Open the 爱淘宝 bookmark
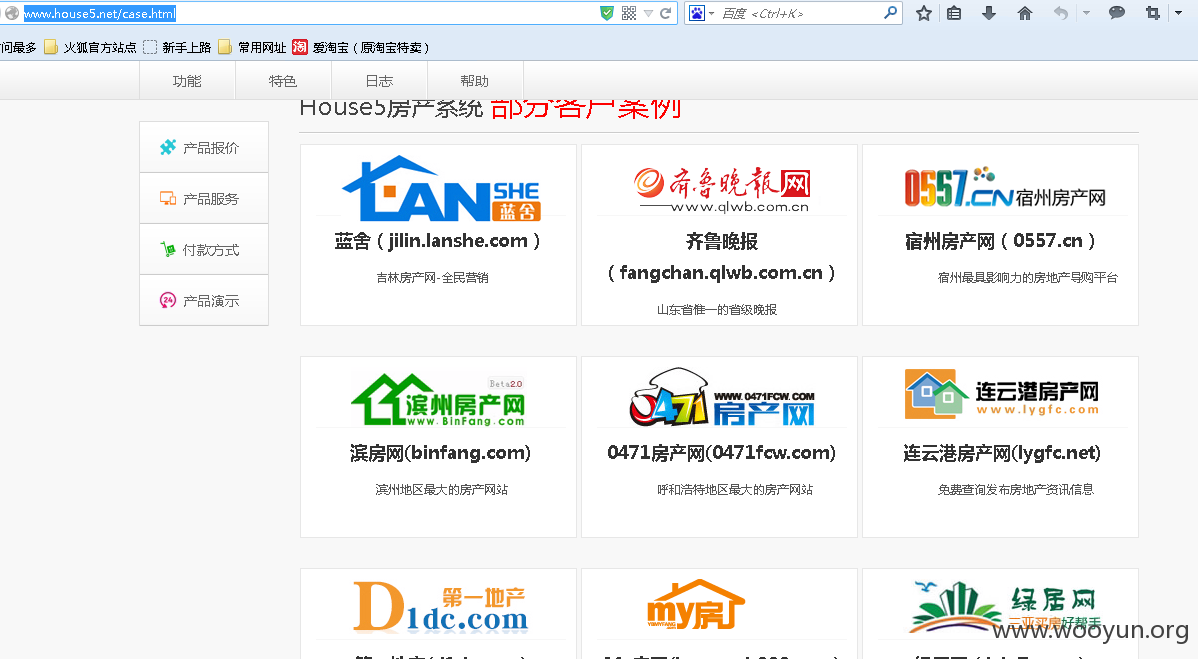Screen dimensions: 1198x659 [x=371, y=47]
